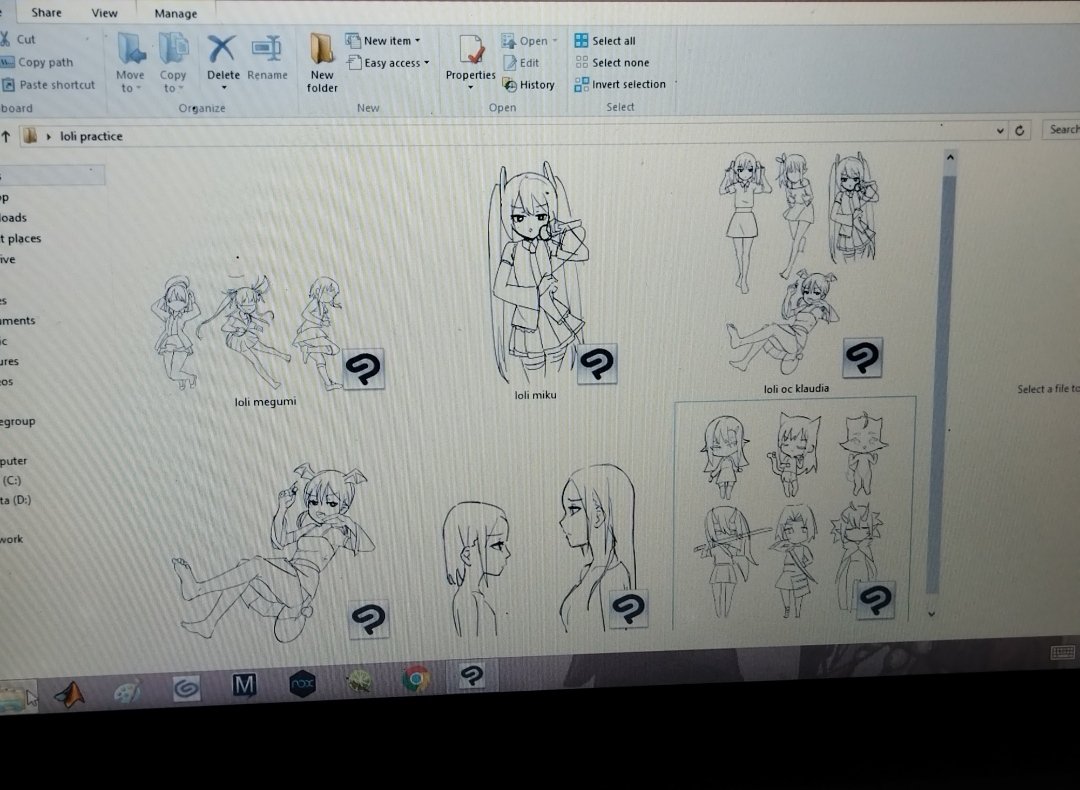Expand the Open dropdown in ribbon

pyautogui.click(x=554, y=41)
